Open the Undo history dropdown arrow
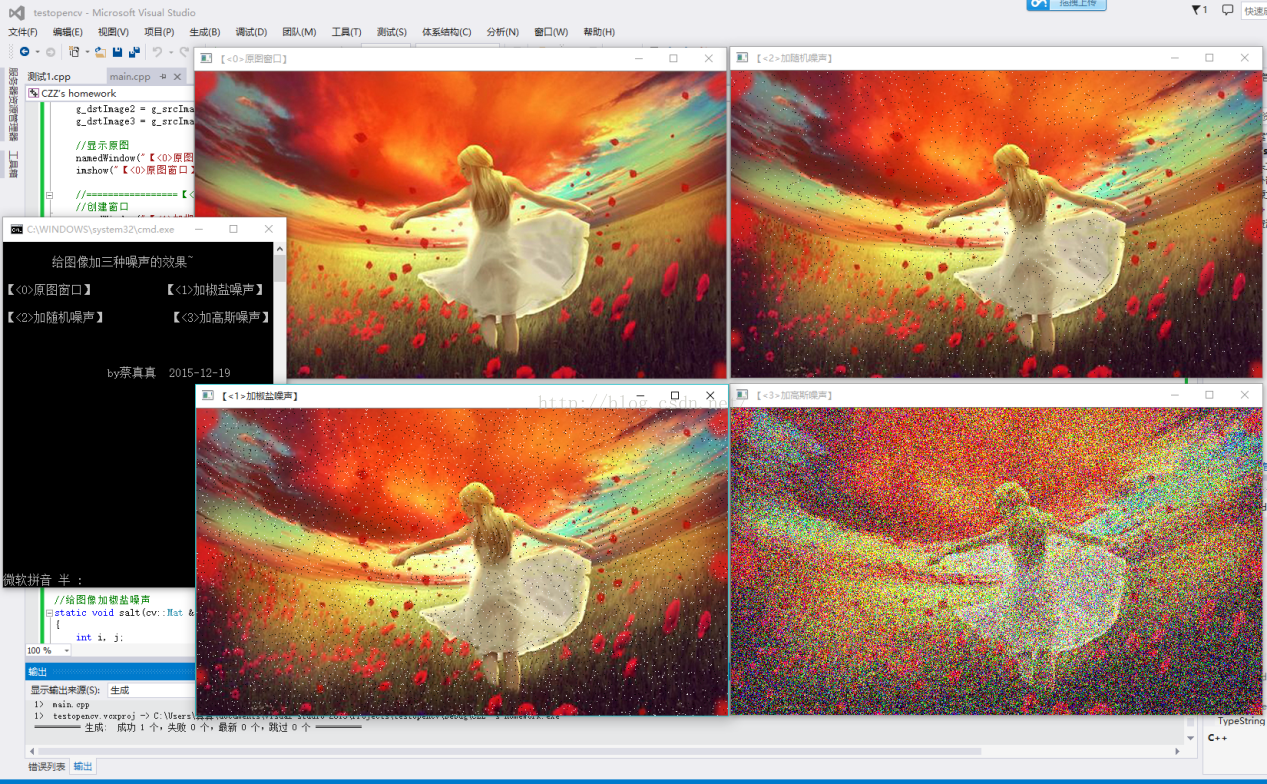The height and width of the screenshot is (784, 1267). point(170,51)
